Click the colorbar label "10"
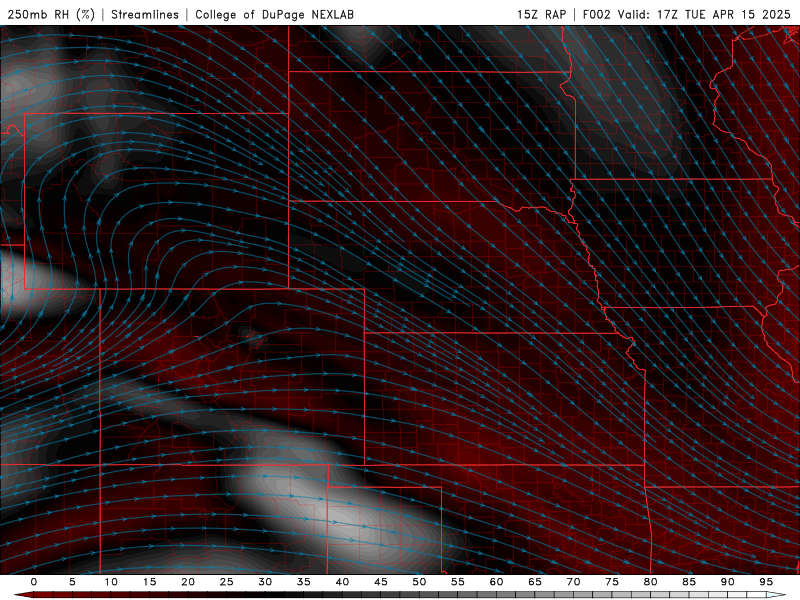This screenshot has height=600, width=800. tap(111, 582)
